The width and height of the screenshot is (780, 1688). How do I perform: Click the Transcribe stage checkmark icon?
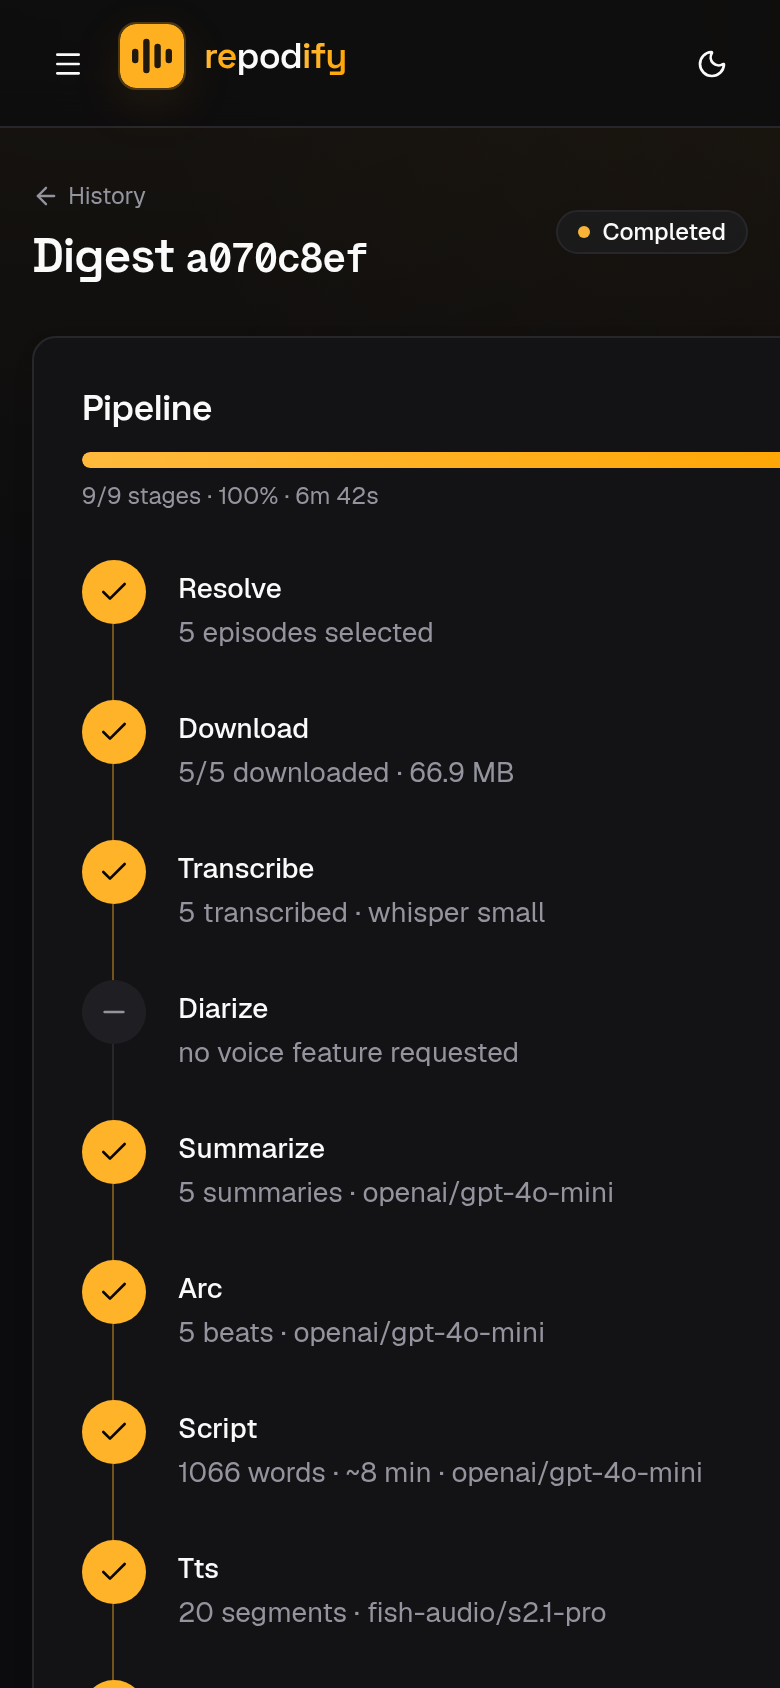point(114,872)
